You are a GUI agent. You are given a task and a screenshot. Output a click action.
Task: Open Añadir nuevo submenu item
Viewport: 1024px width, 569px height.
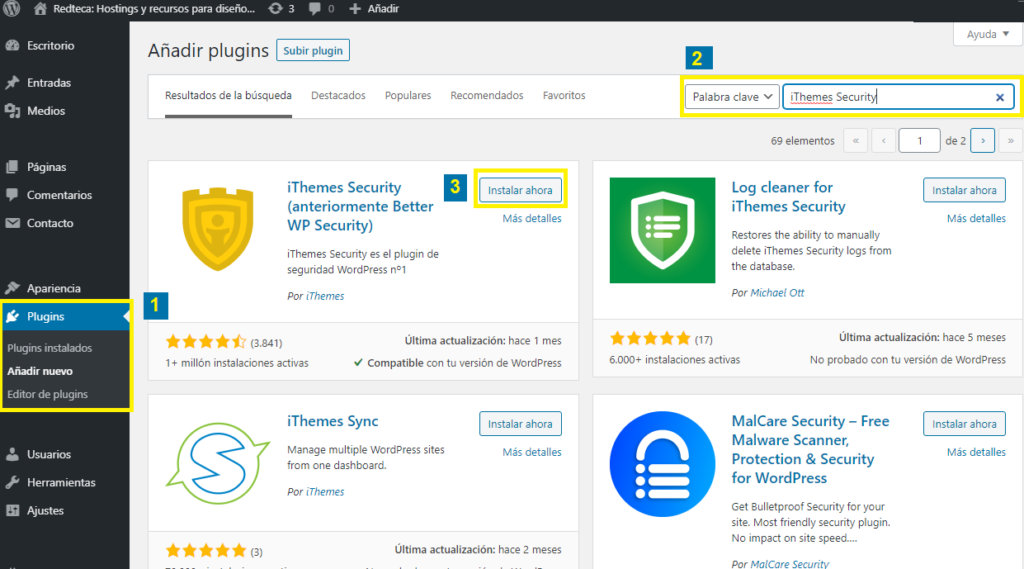(40, 371)
